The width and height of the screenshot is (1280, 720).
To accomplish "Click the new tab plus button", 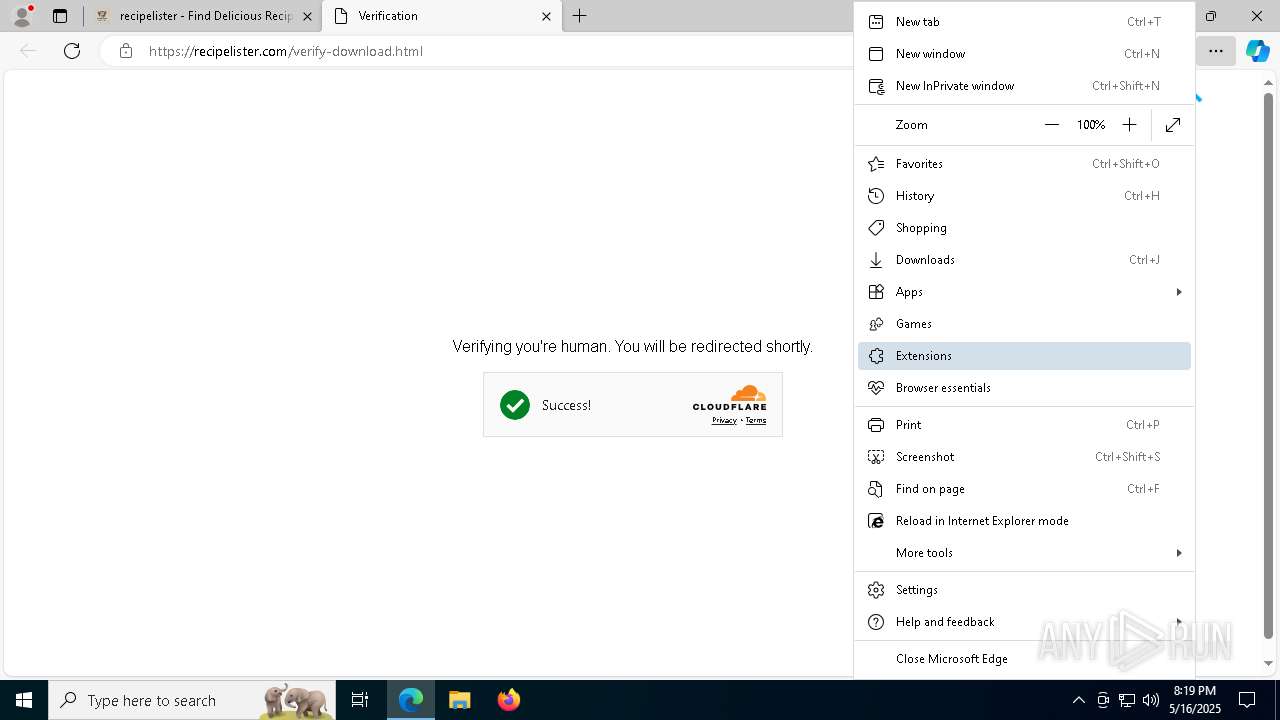I will pyautogui.click(x=579, y=16).
